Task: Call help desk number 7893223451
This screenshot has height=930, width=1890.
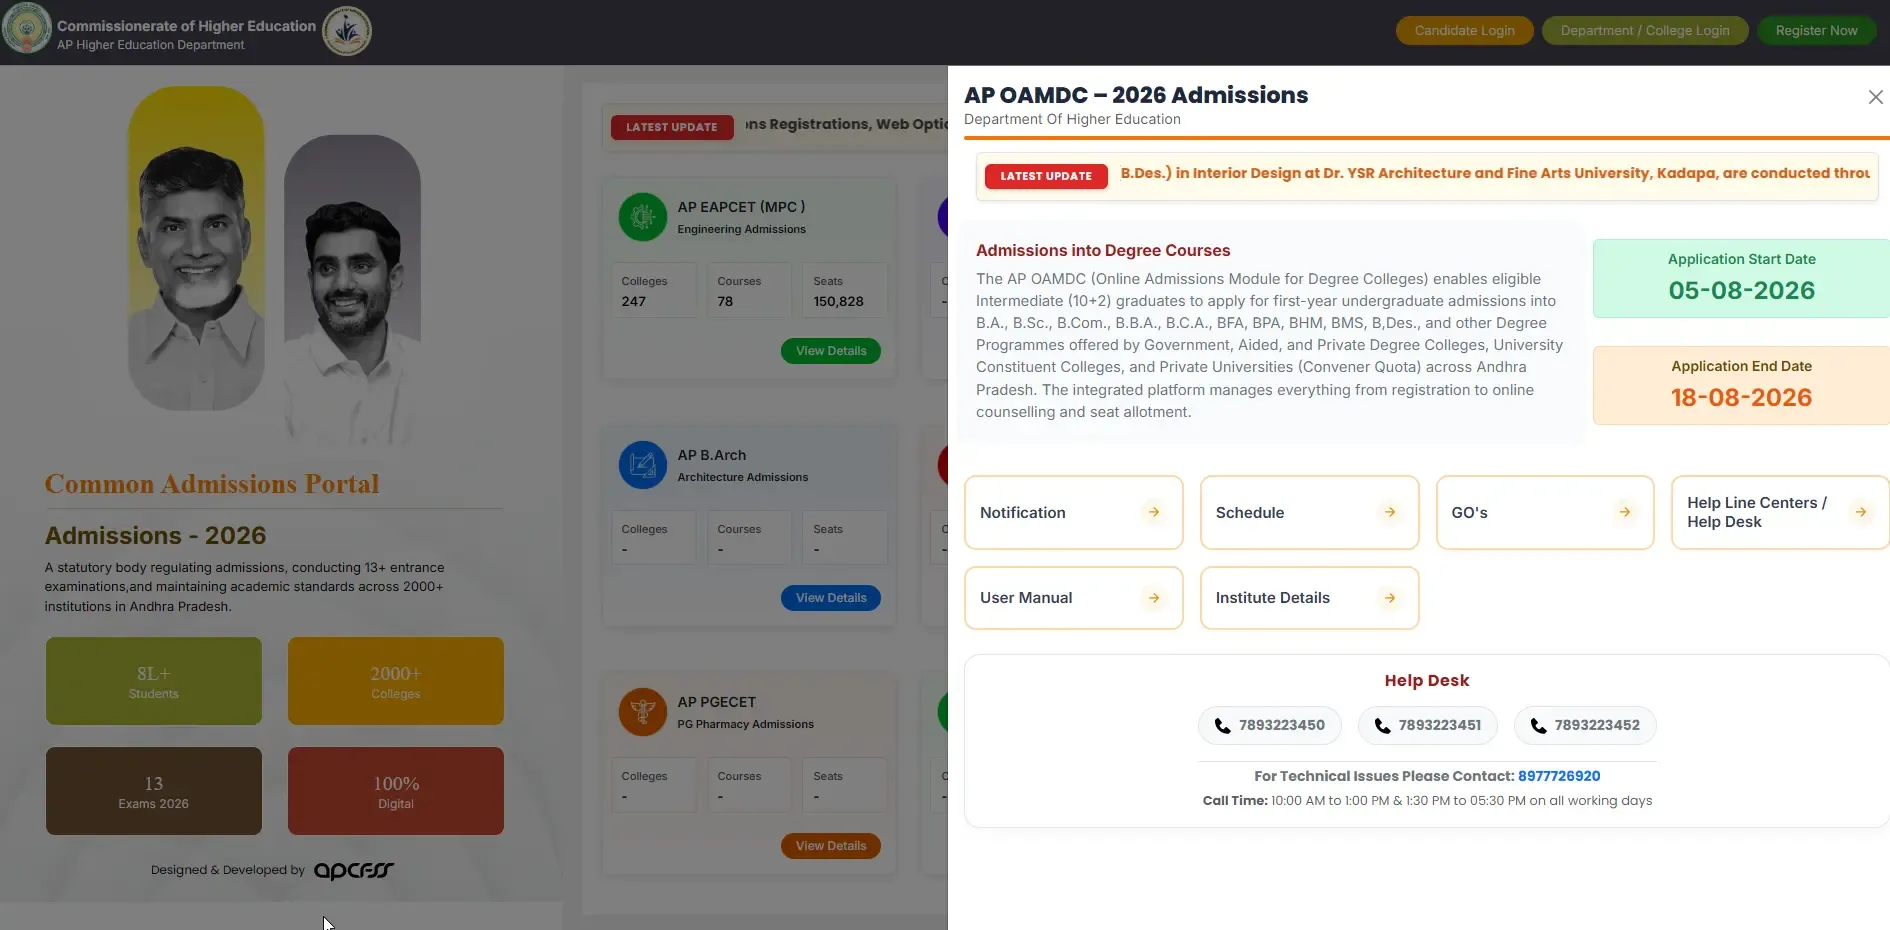Action: (1428, 726)
